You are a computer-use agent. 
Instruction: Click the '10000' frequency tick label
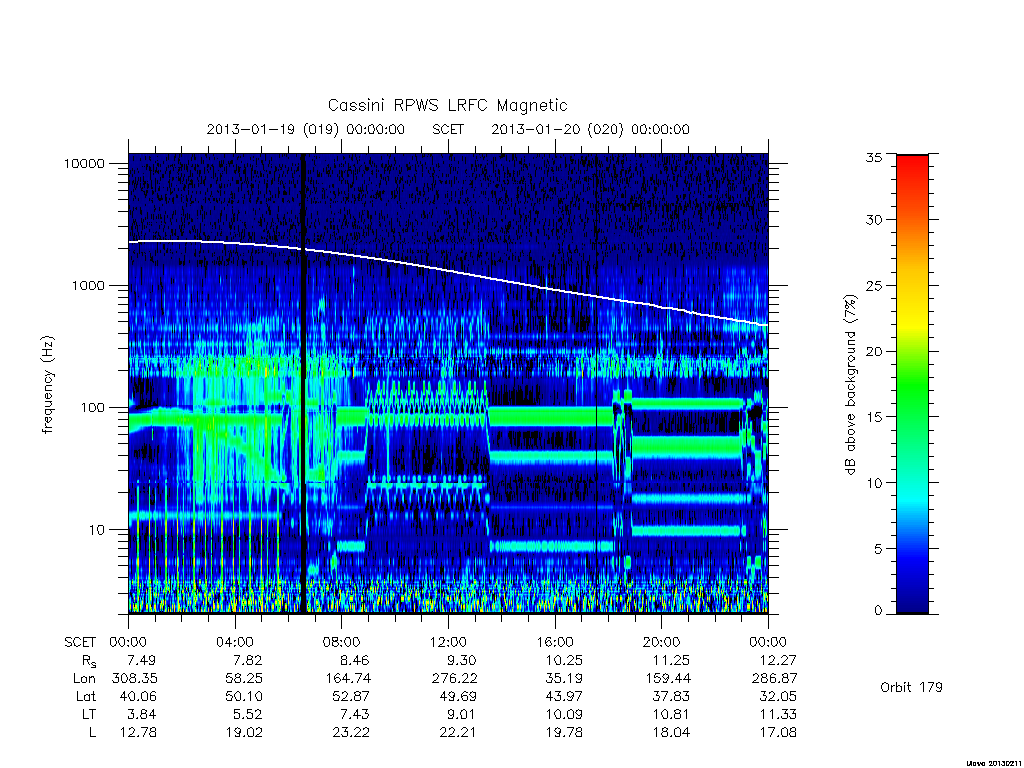tap(84, 163)
